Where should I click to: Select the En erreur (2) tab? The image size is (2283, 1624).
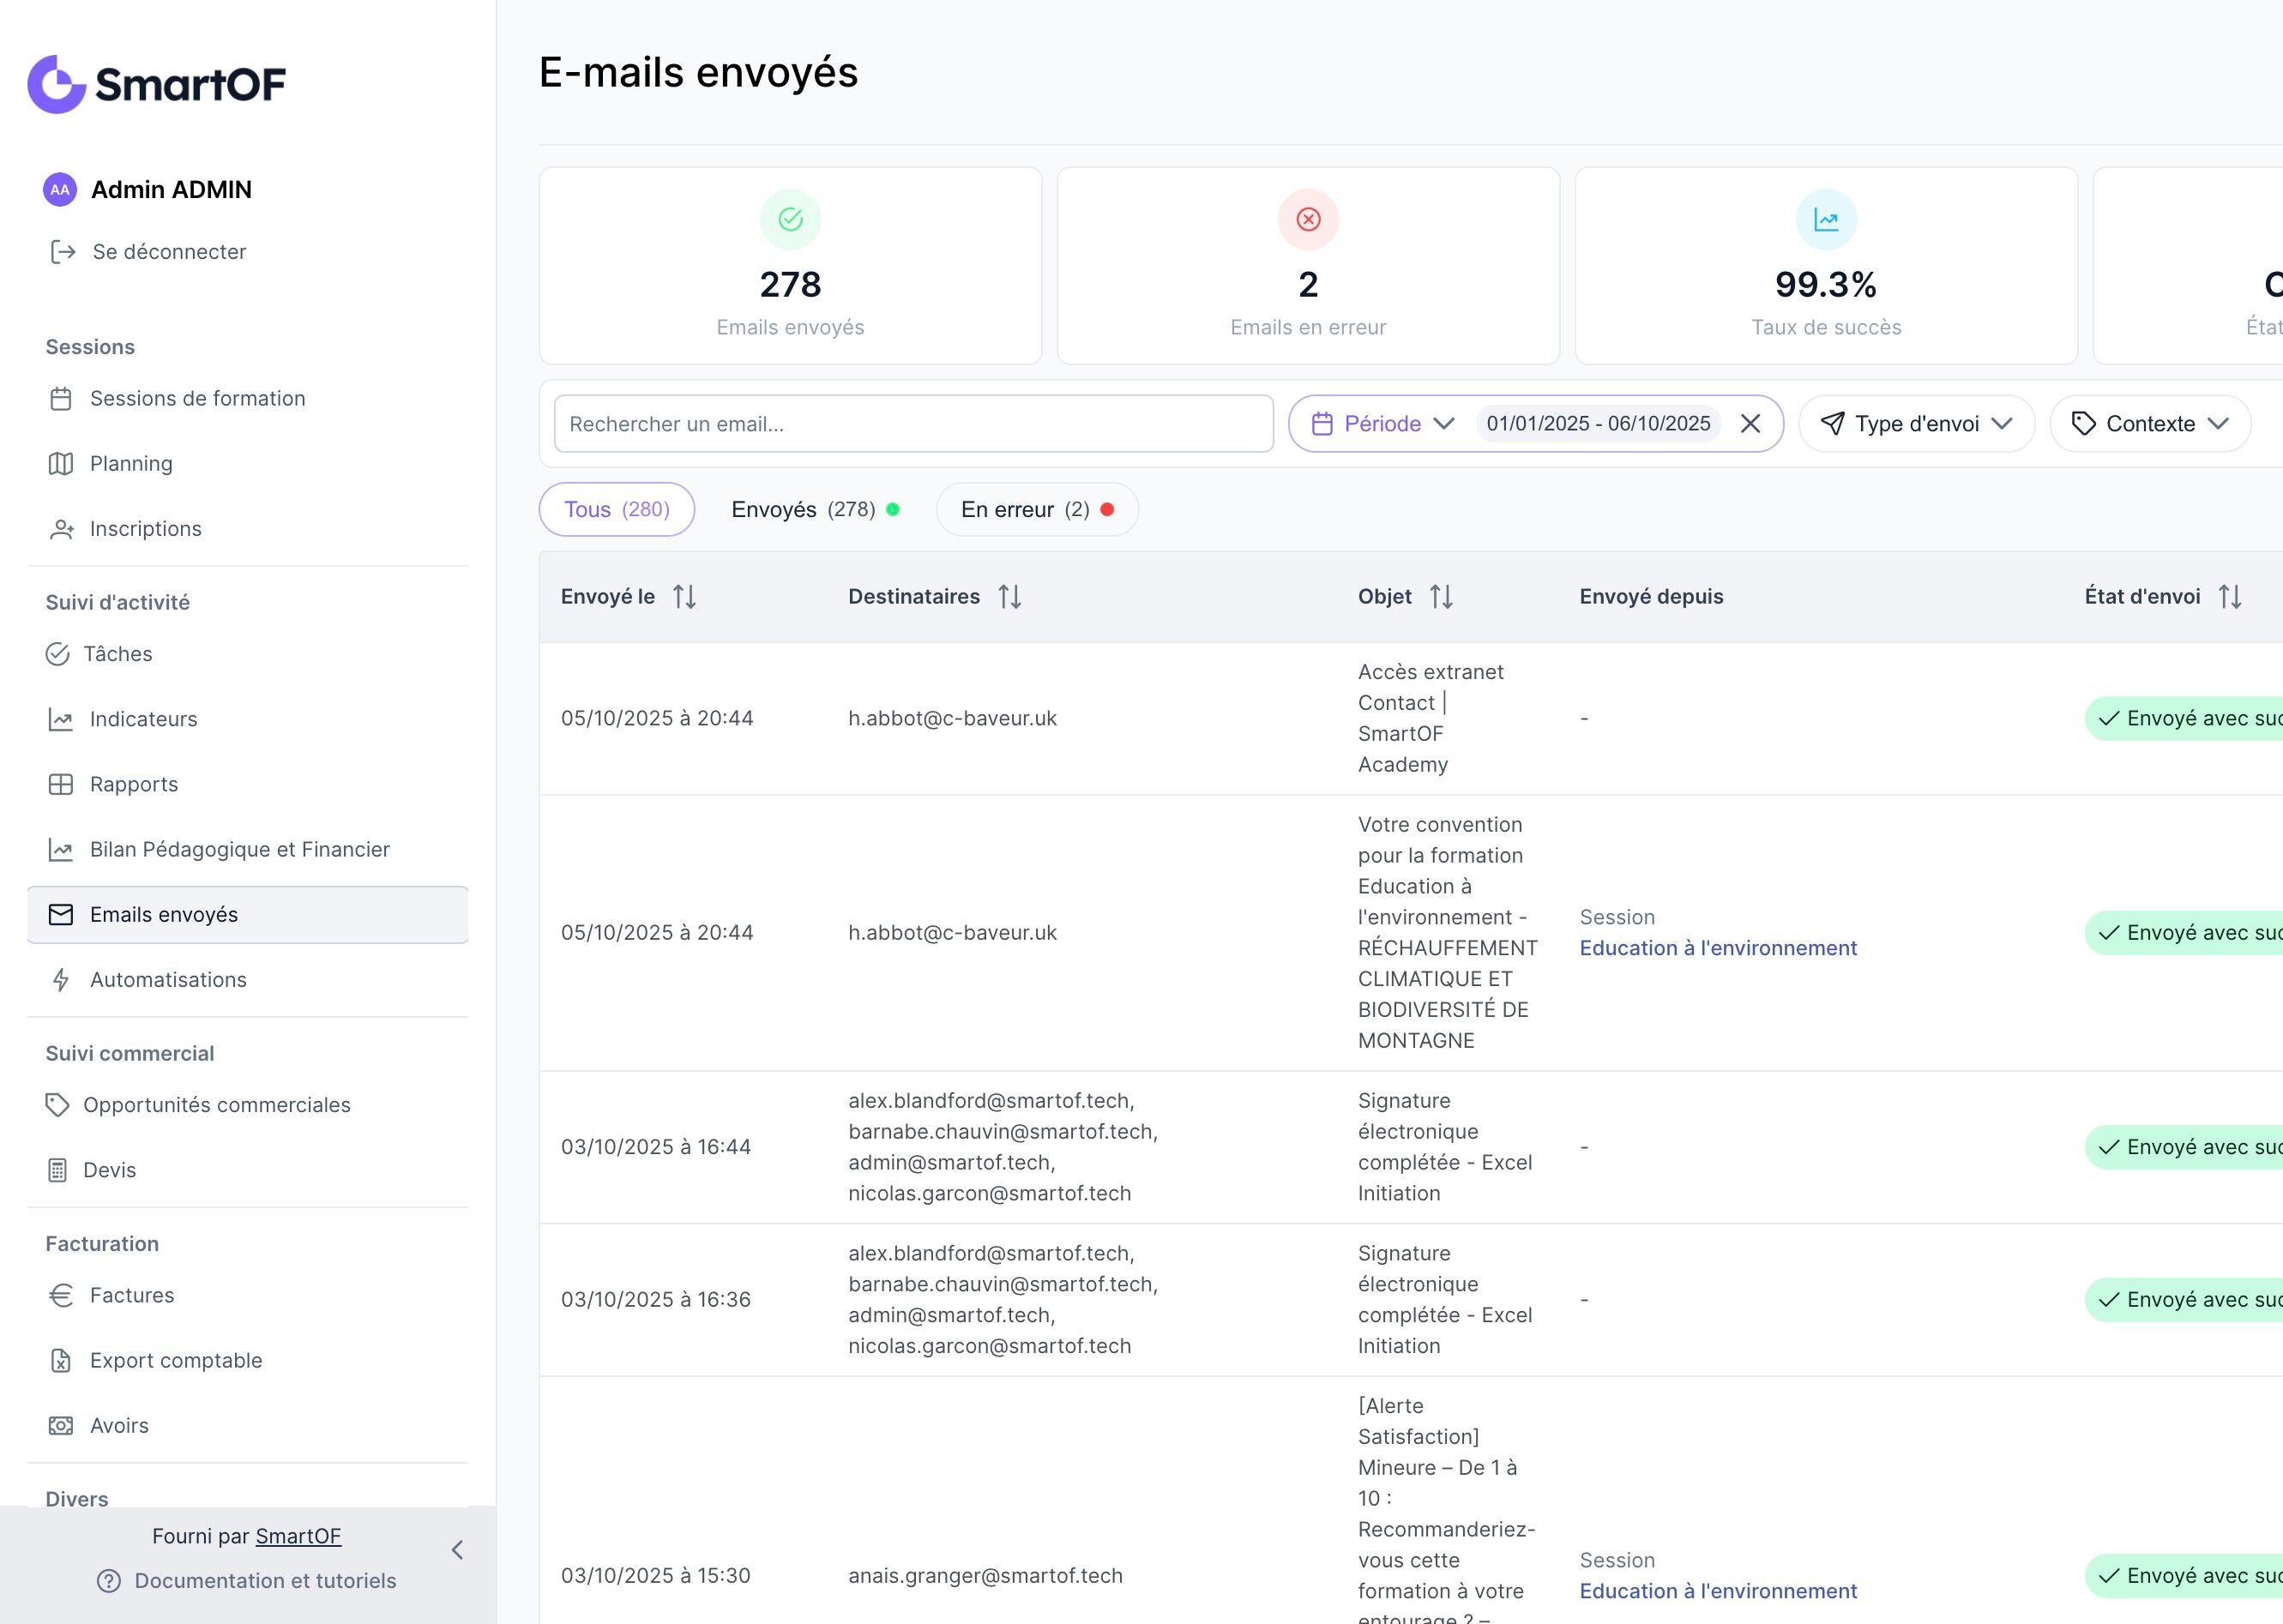tap(1036, 510)
